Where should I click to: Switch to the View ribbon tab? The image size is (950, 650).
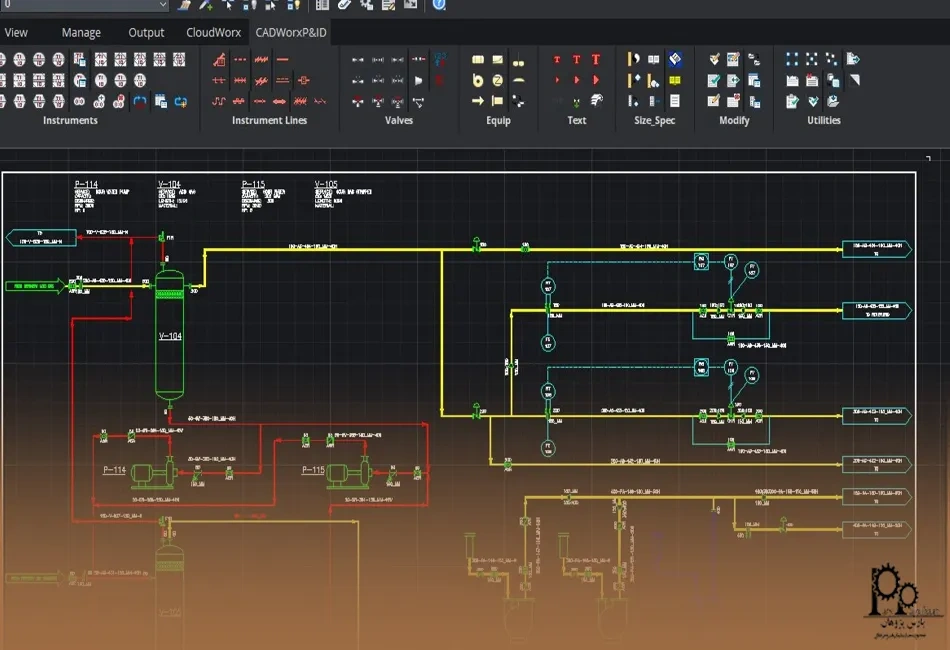(x=16, y=33)
